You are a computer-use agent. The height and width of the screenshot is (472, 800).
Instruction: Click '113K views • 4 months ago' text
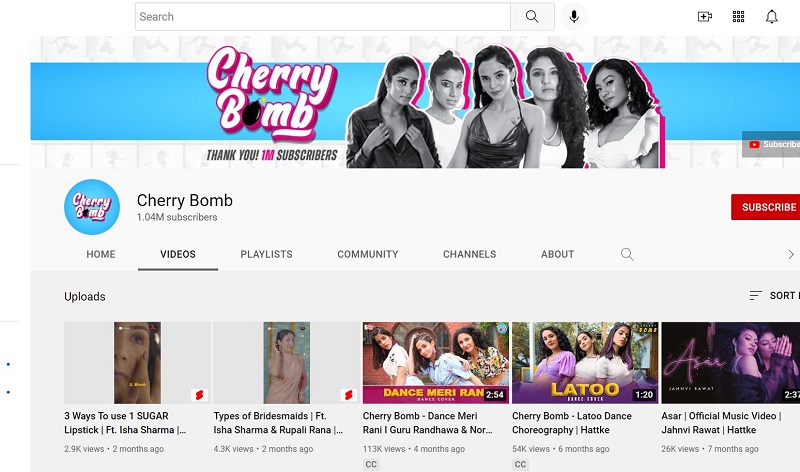(414, 449)
